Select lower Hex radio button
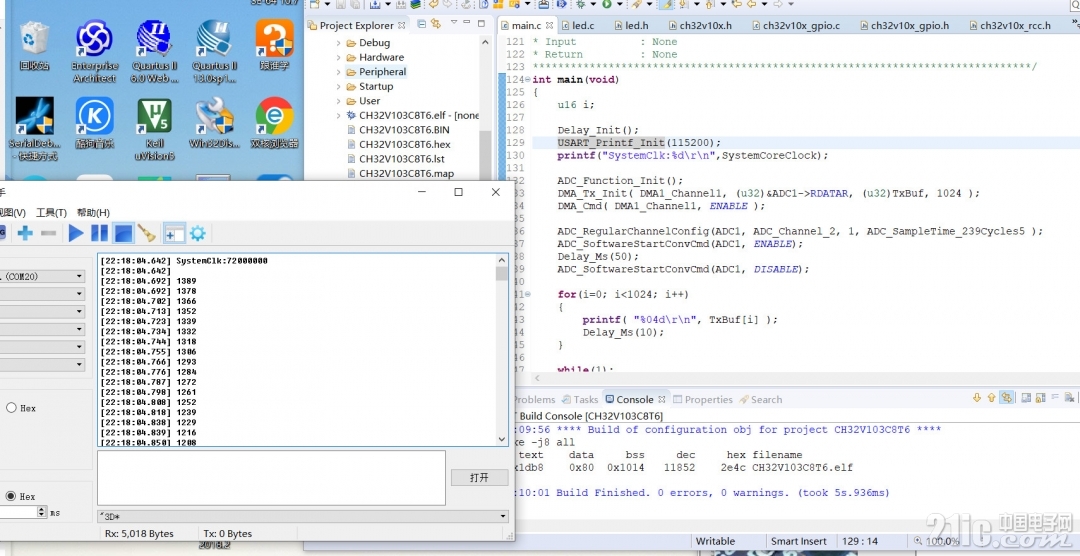The height and width of the screenshot is (556, 1080). [11, 496]
